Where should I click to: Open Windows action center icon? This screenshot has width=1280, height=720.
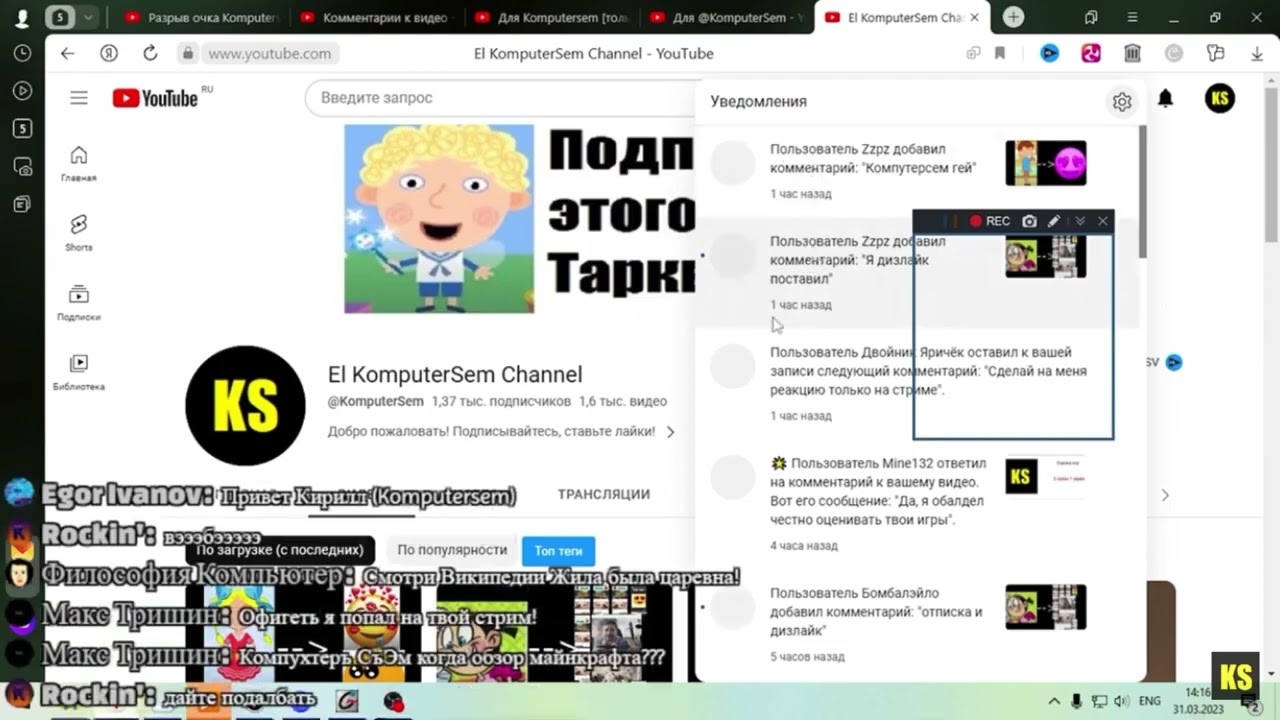(x=1250, y=705)
